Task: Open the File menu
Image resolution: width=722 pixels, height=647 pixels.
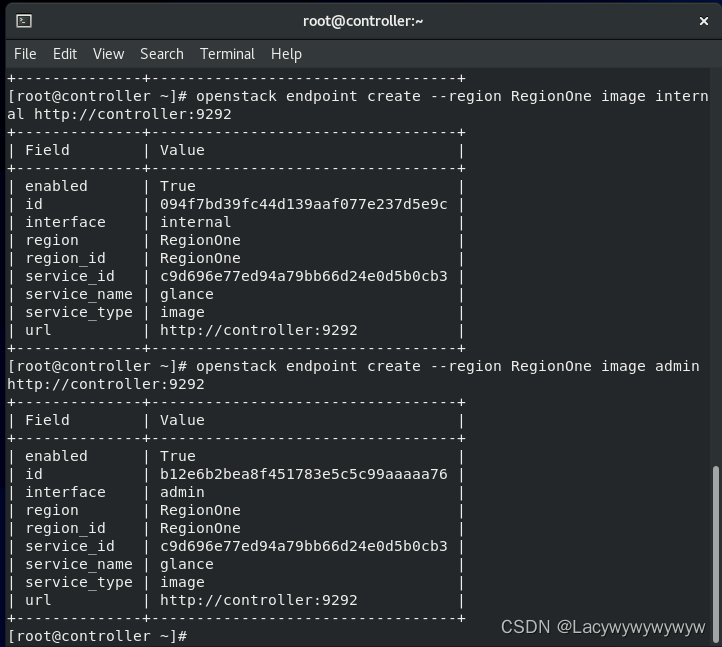Action: pyautogui.click(x=25, y=54)
